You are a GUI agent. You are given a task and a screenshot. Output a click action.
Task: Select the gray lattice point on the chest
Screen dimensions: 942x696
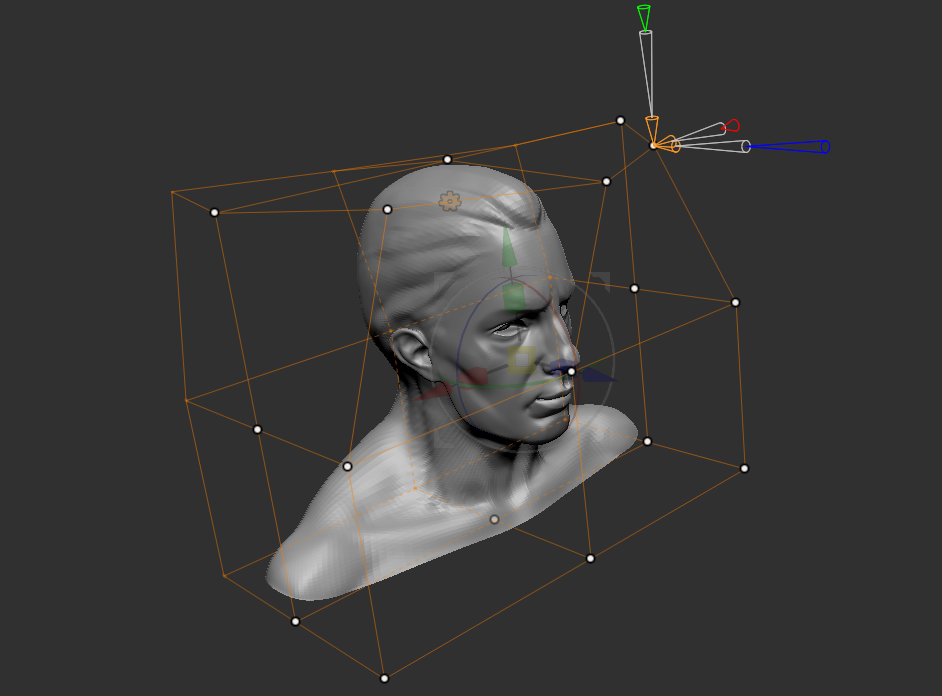[494, 519]
